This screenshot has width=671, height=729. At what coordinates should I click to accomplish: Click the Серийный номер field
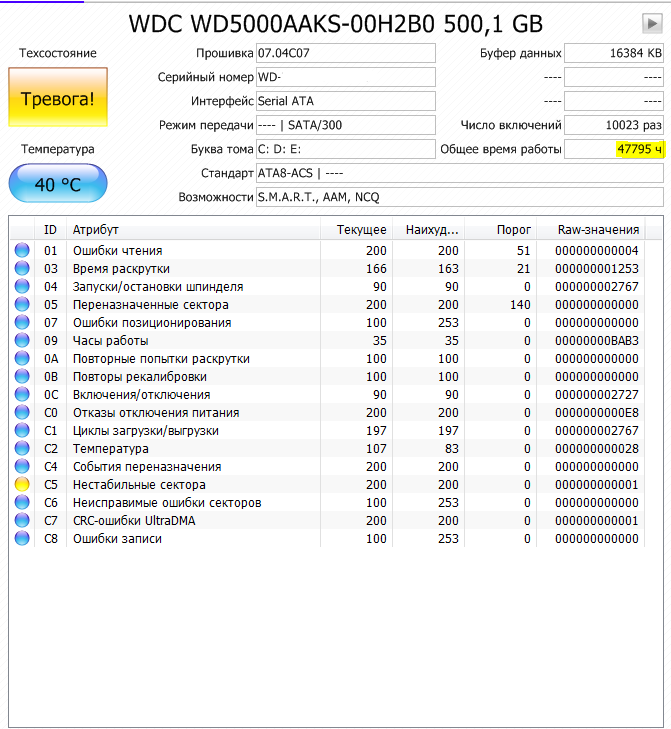(x=345, y=77)
